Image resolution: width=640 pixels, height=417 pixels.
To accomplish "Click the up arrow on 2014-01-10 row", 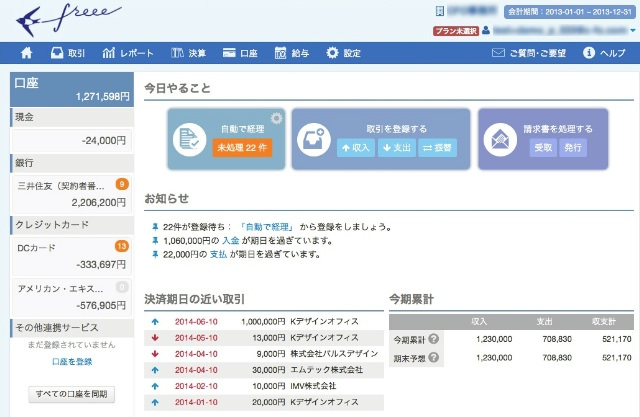I will click(x=155, y=402).
